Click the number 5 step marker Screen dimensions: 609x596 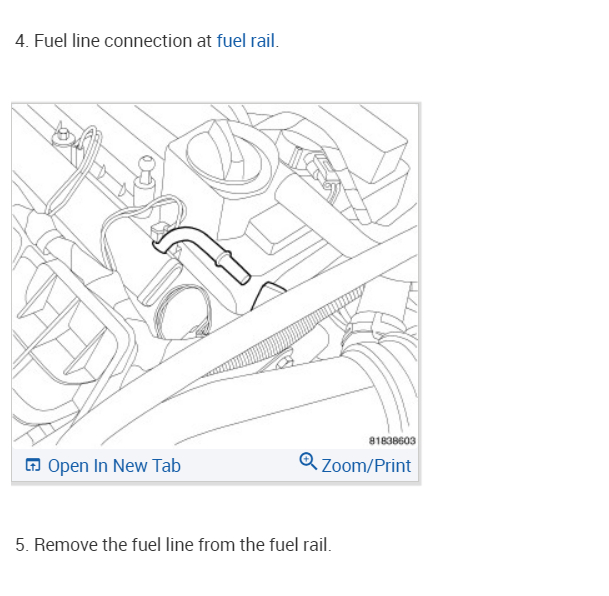tap(20, 545)
